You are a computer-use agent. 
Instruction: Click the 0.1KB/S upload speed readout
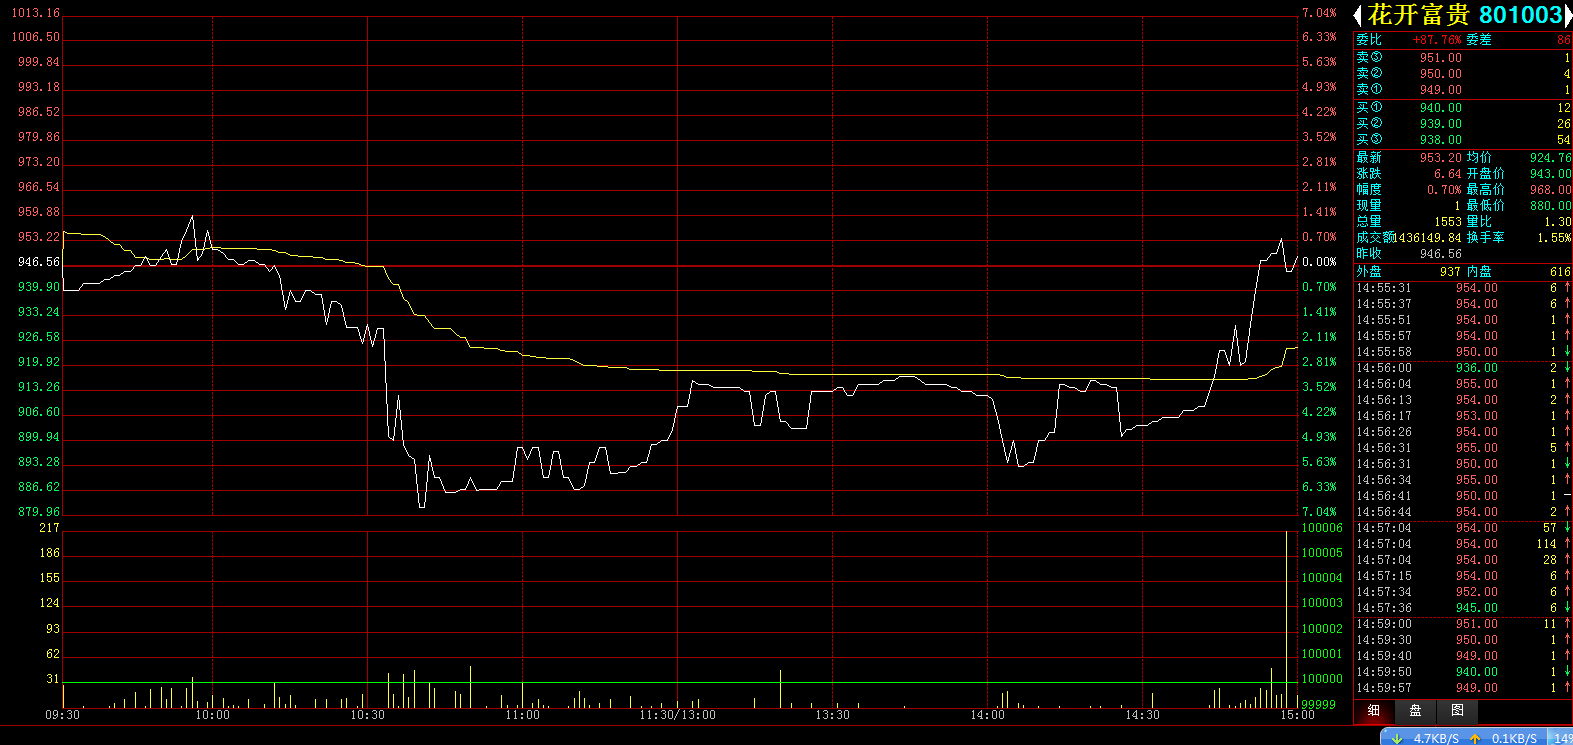click(1514, 739)
